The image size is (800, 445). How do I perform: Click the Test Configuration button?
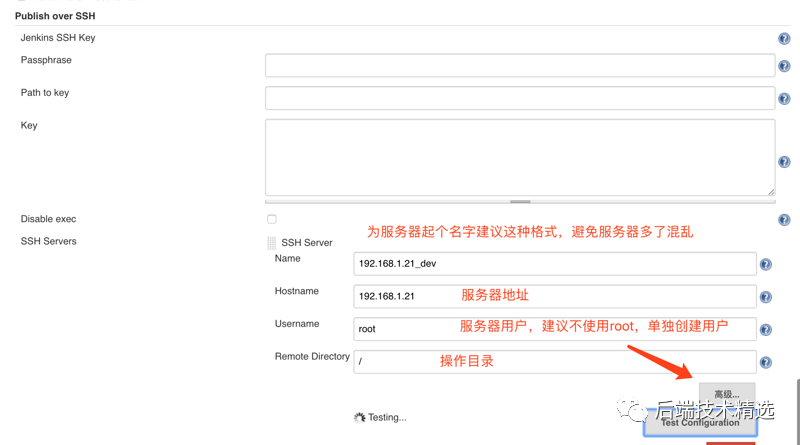(700, 423)
